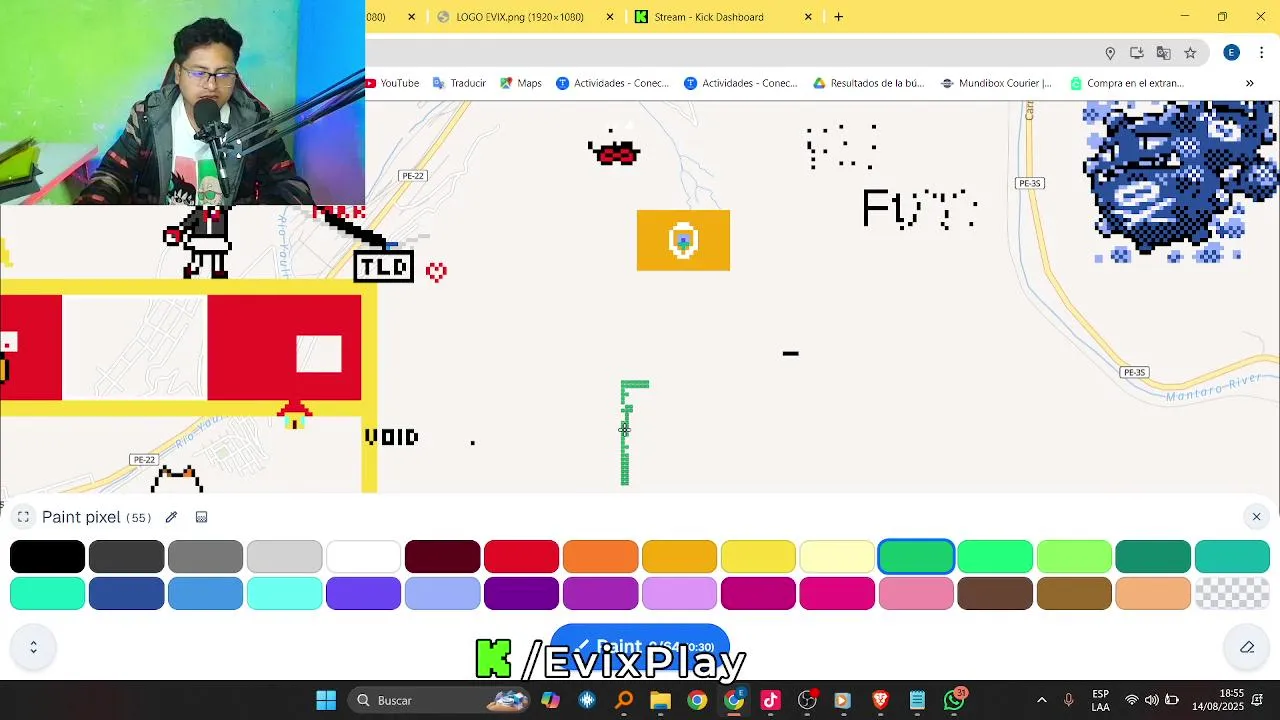The image size is (1280, 720).
Task: Click the blue pixel creature art on the map
Action: [x=1180, y=182]
